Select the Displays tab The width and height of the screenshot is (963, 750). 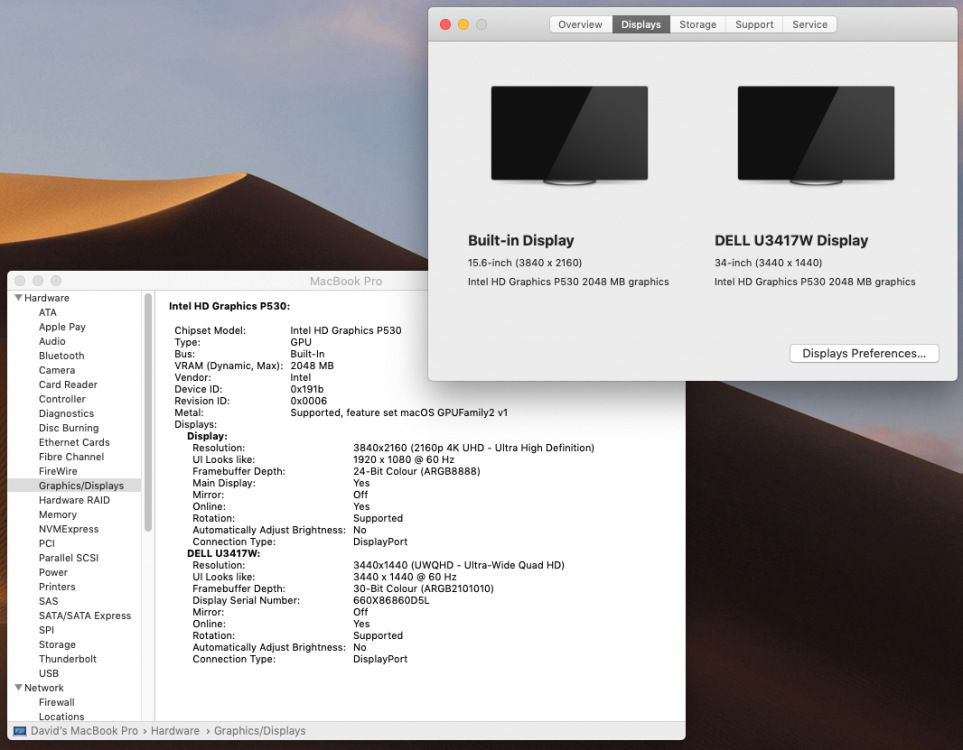[641, 25]
